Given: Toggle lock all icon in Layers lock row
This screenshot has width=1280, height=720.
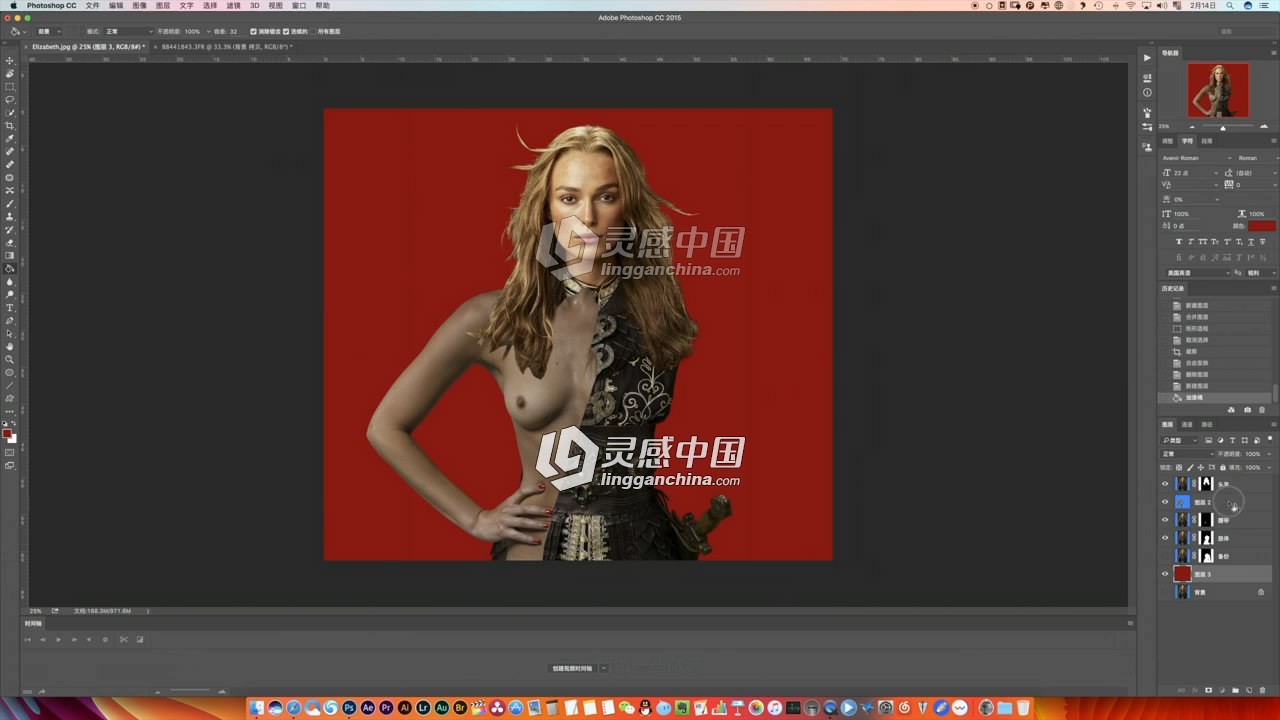Looking at the screenshot, I should tap(1222, 467).
